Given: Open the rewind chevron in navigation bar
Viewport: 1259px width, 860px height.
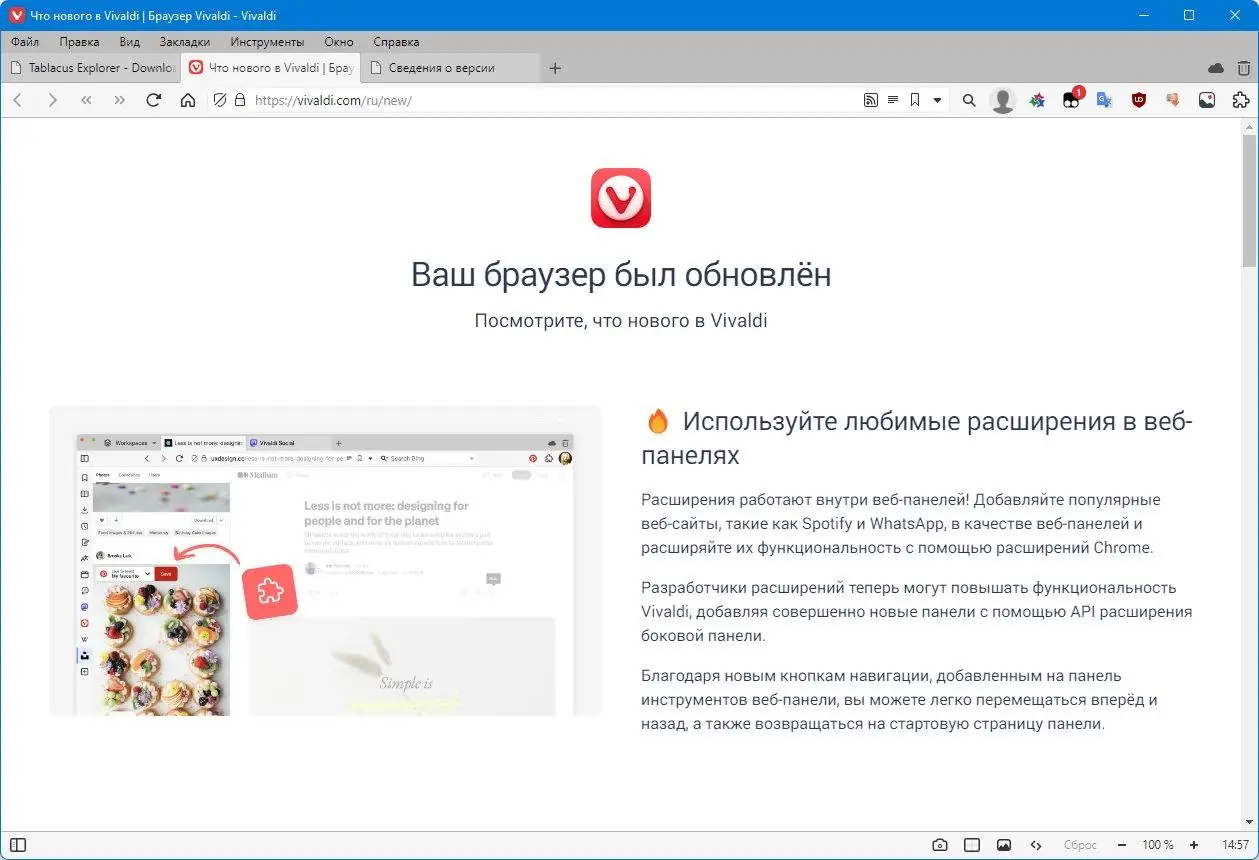Looking at the screenshot, I should pyautogui.click(x=86, y=100).
